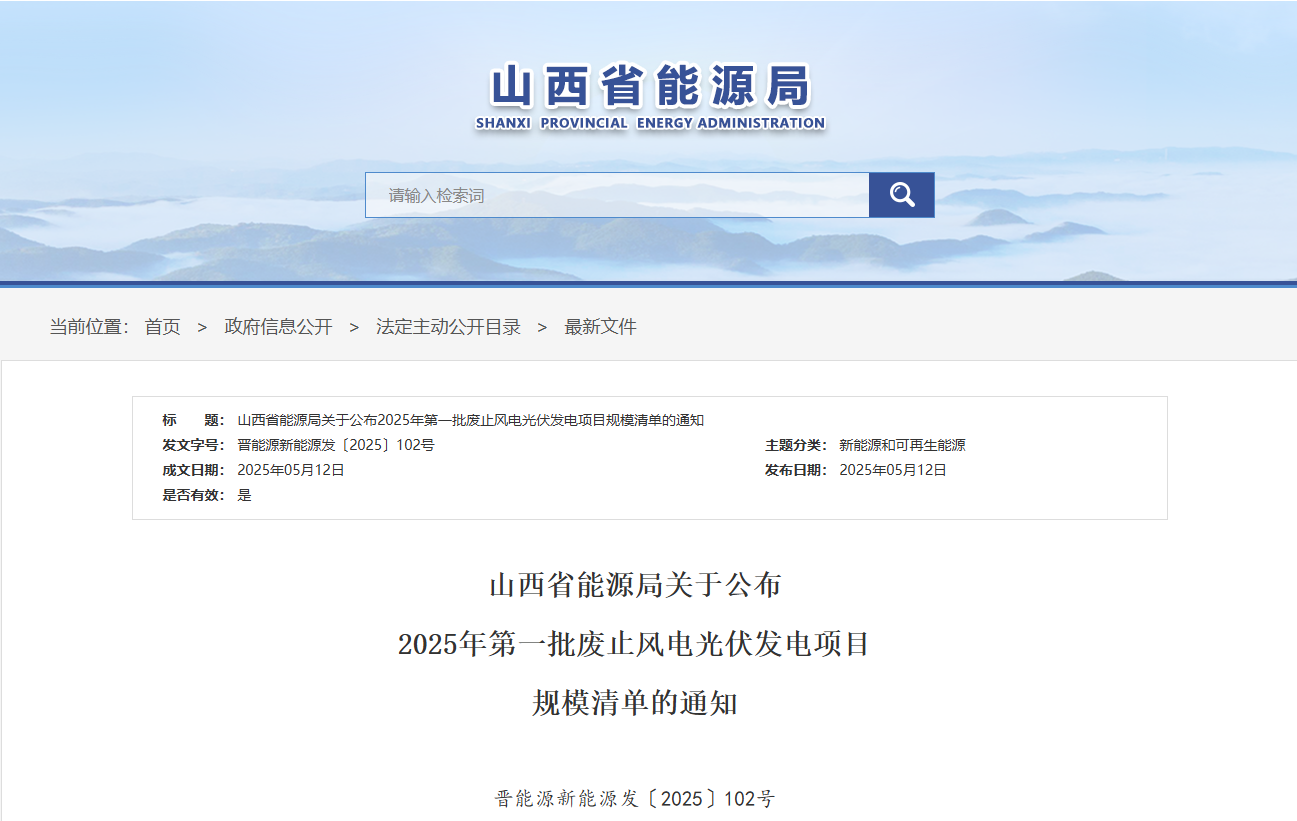Click the centered document number below the heading
Image resolution: width=1297 pixels, height=821 pixels.
click(634, 798)
